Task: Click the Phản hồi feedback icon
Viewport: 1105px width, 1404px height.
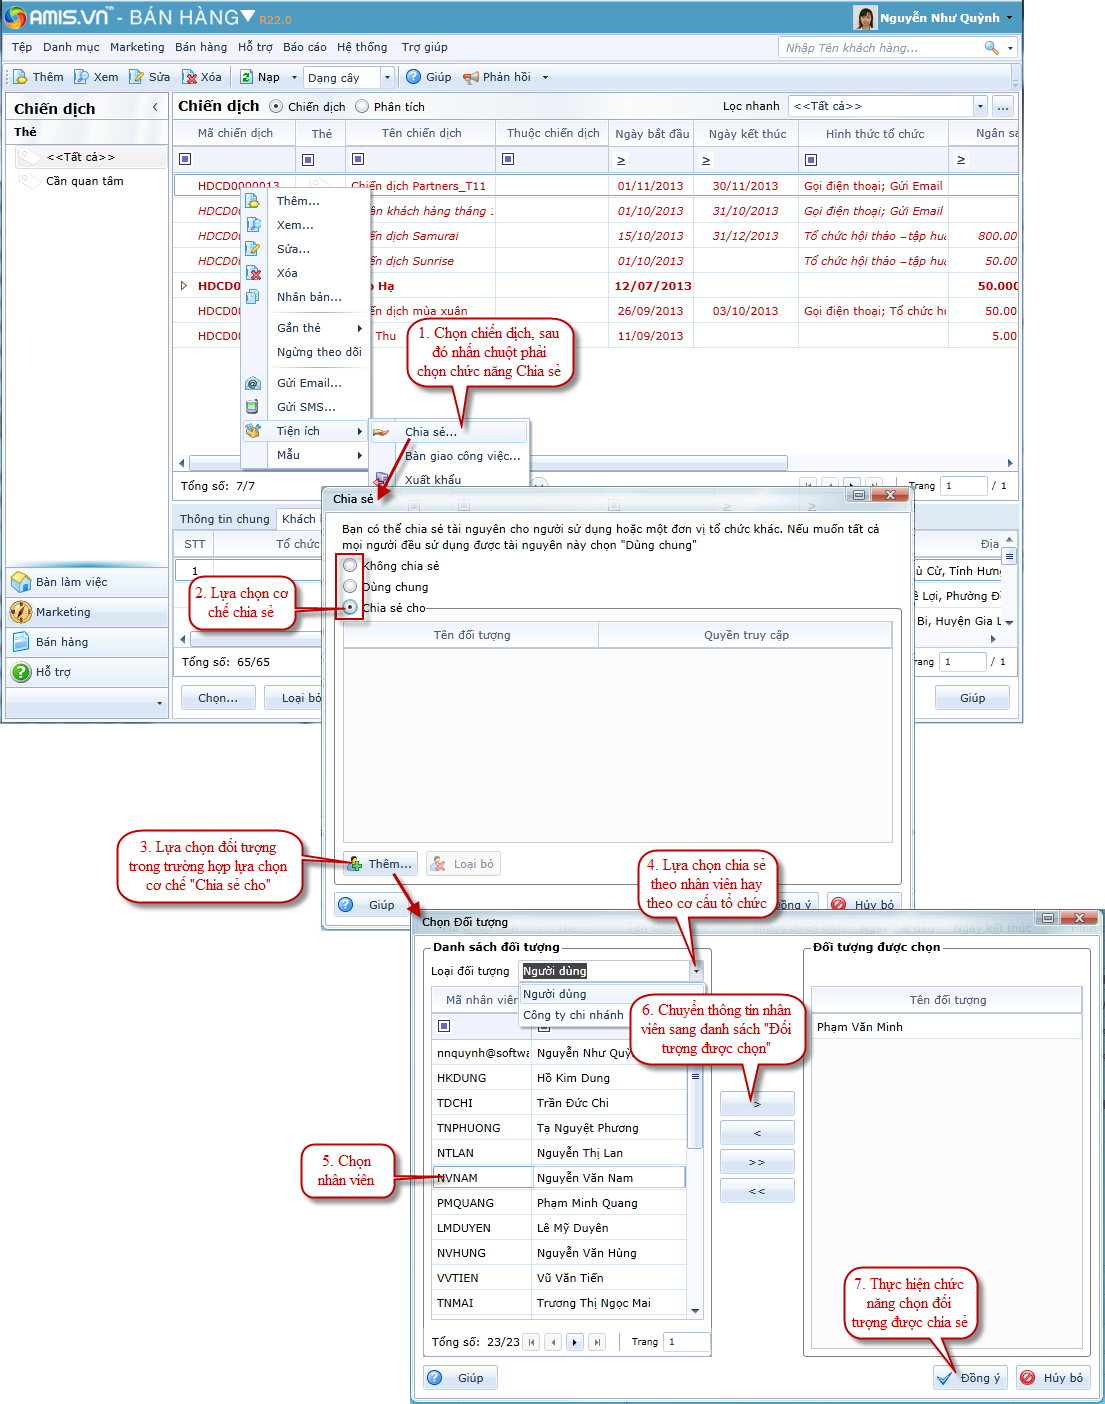Action: (471, 77)
